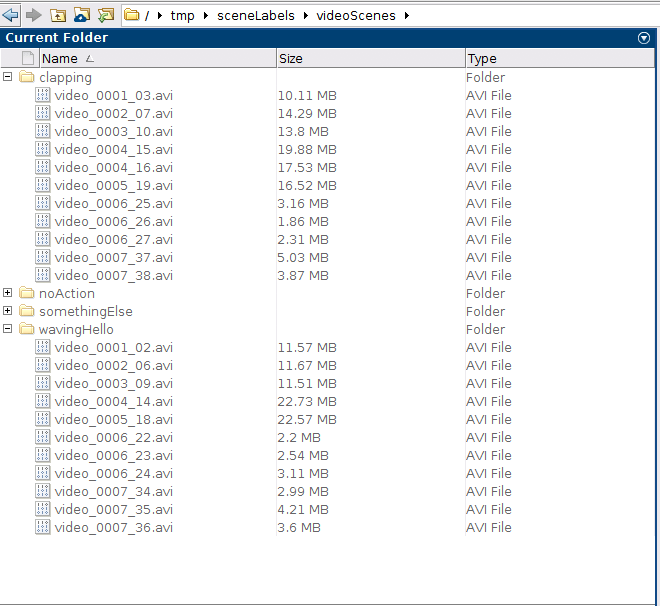Viewport: 660px width, 606px height.
Task: Select video_0001_03.avi in the clapping folder
Action: 113,95
